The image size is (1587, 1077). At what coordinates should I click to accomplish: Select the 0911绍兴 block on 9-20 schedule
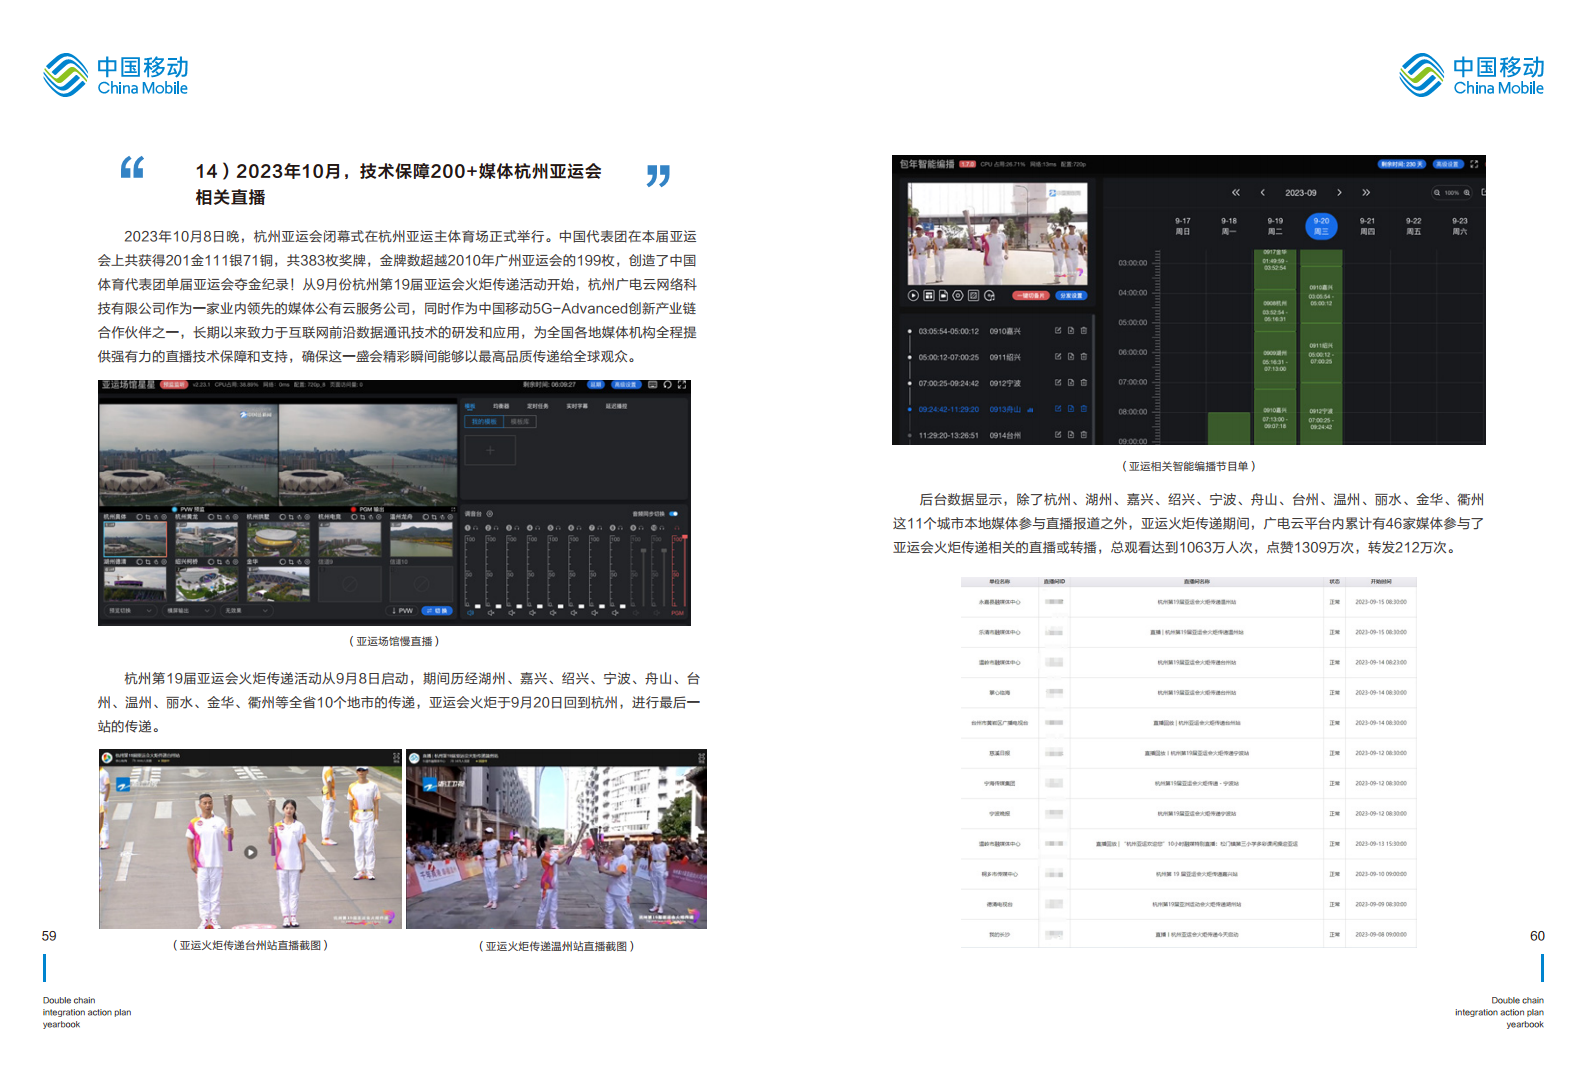point(1321,353)
